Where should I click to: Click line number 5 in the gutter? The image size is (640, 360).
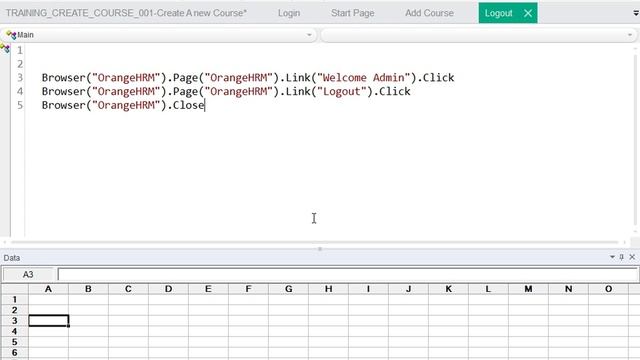20,105
